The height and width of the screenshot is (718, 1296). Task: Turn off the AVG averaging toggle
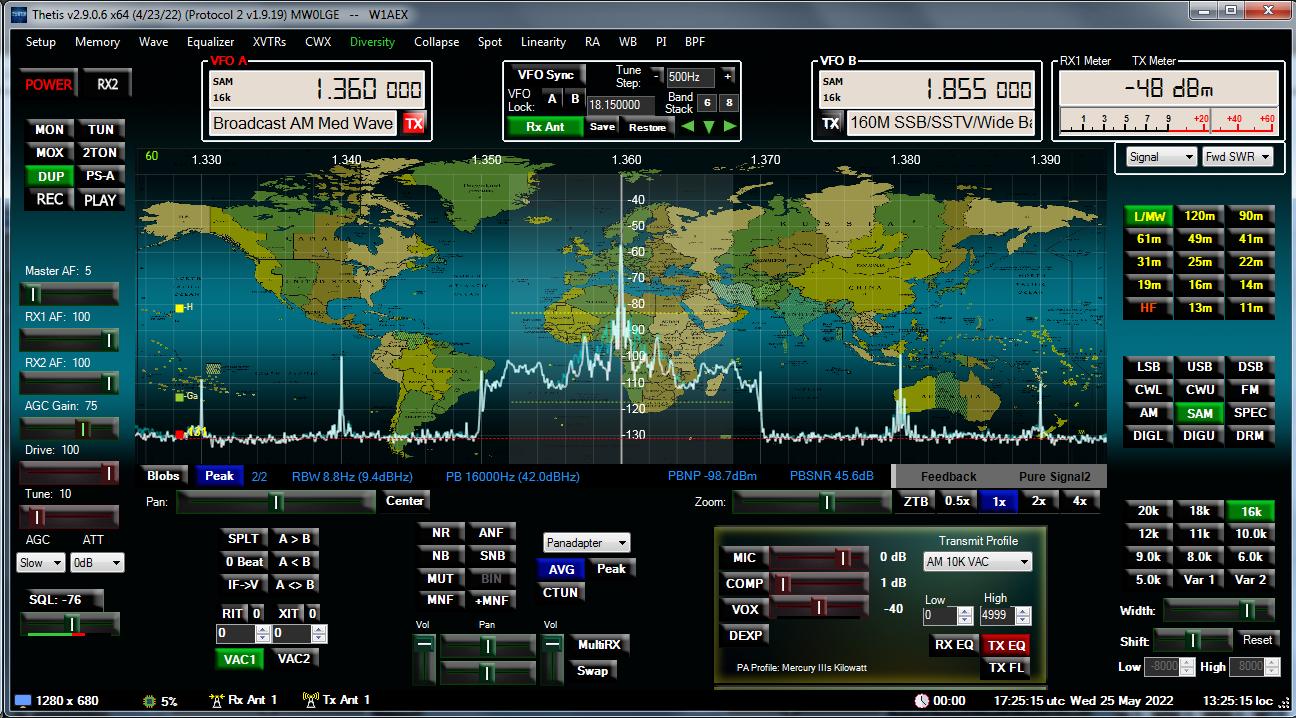click(561, 569)
